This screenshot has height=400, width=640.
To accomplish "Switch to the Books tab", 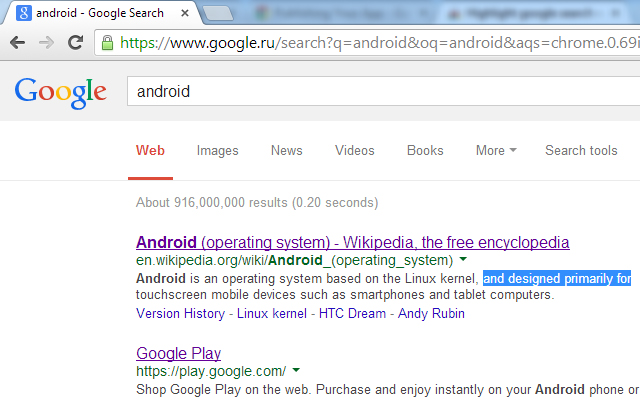I will pos(425,150).
